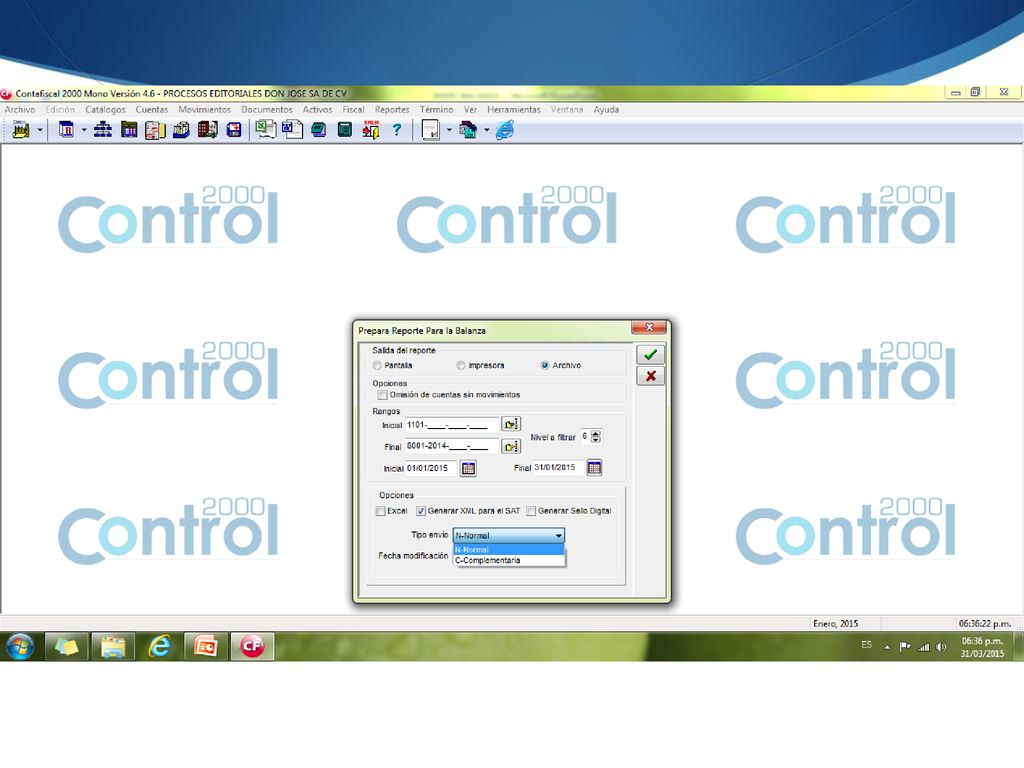Open the Catálogos menu

pyautogui.click(x=105, y=110)
